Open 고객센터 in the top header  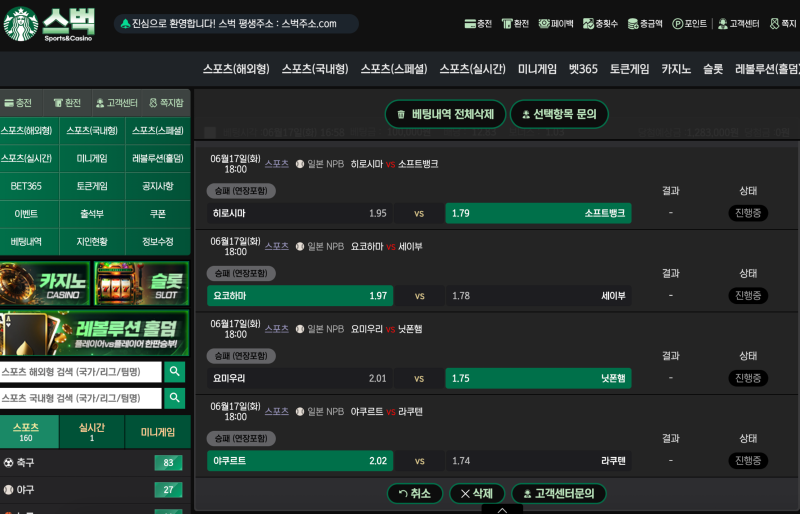(739, 23)
